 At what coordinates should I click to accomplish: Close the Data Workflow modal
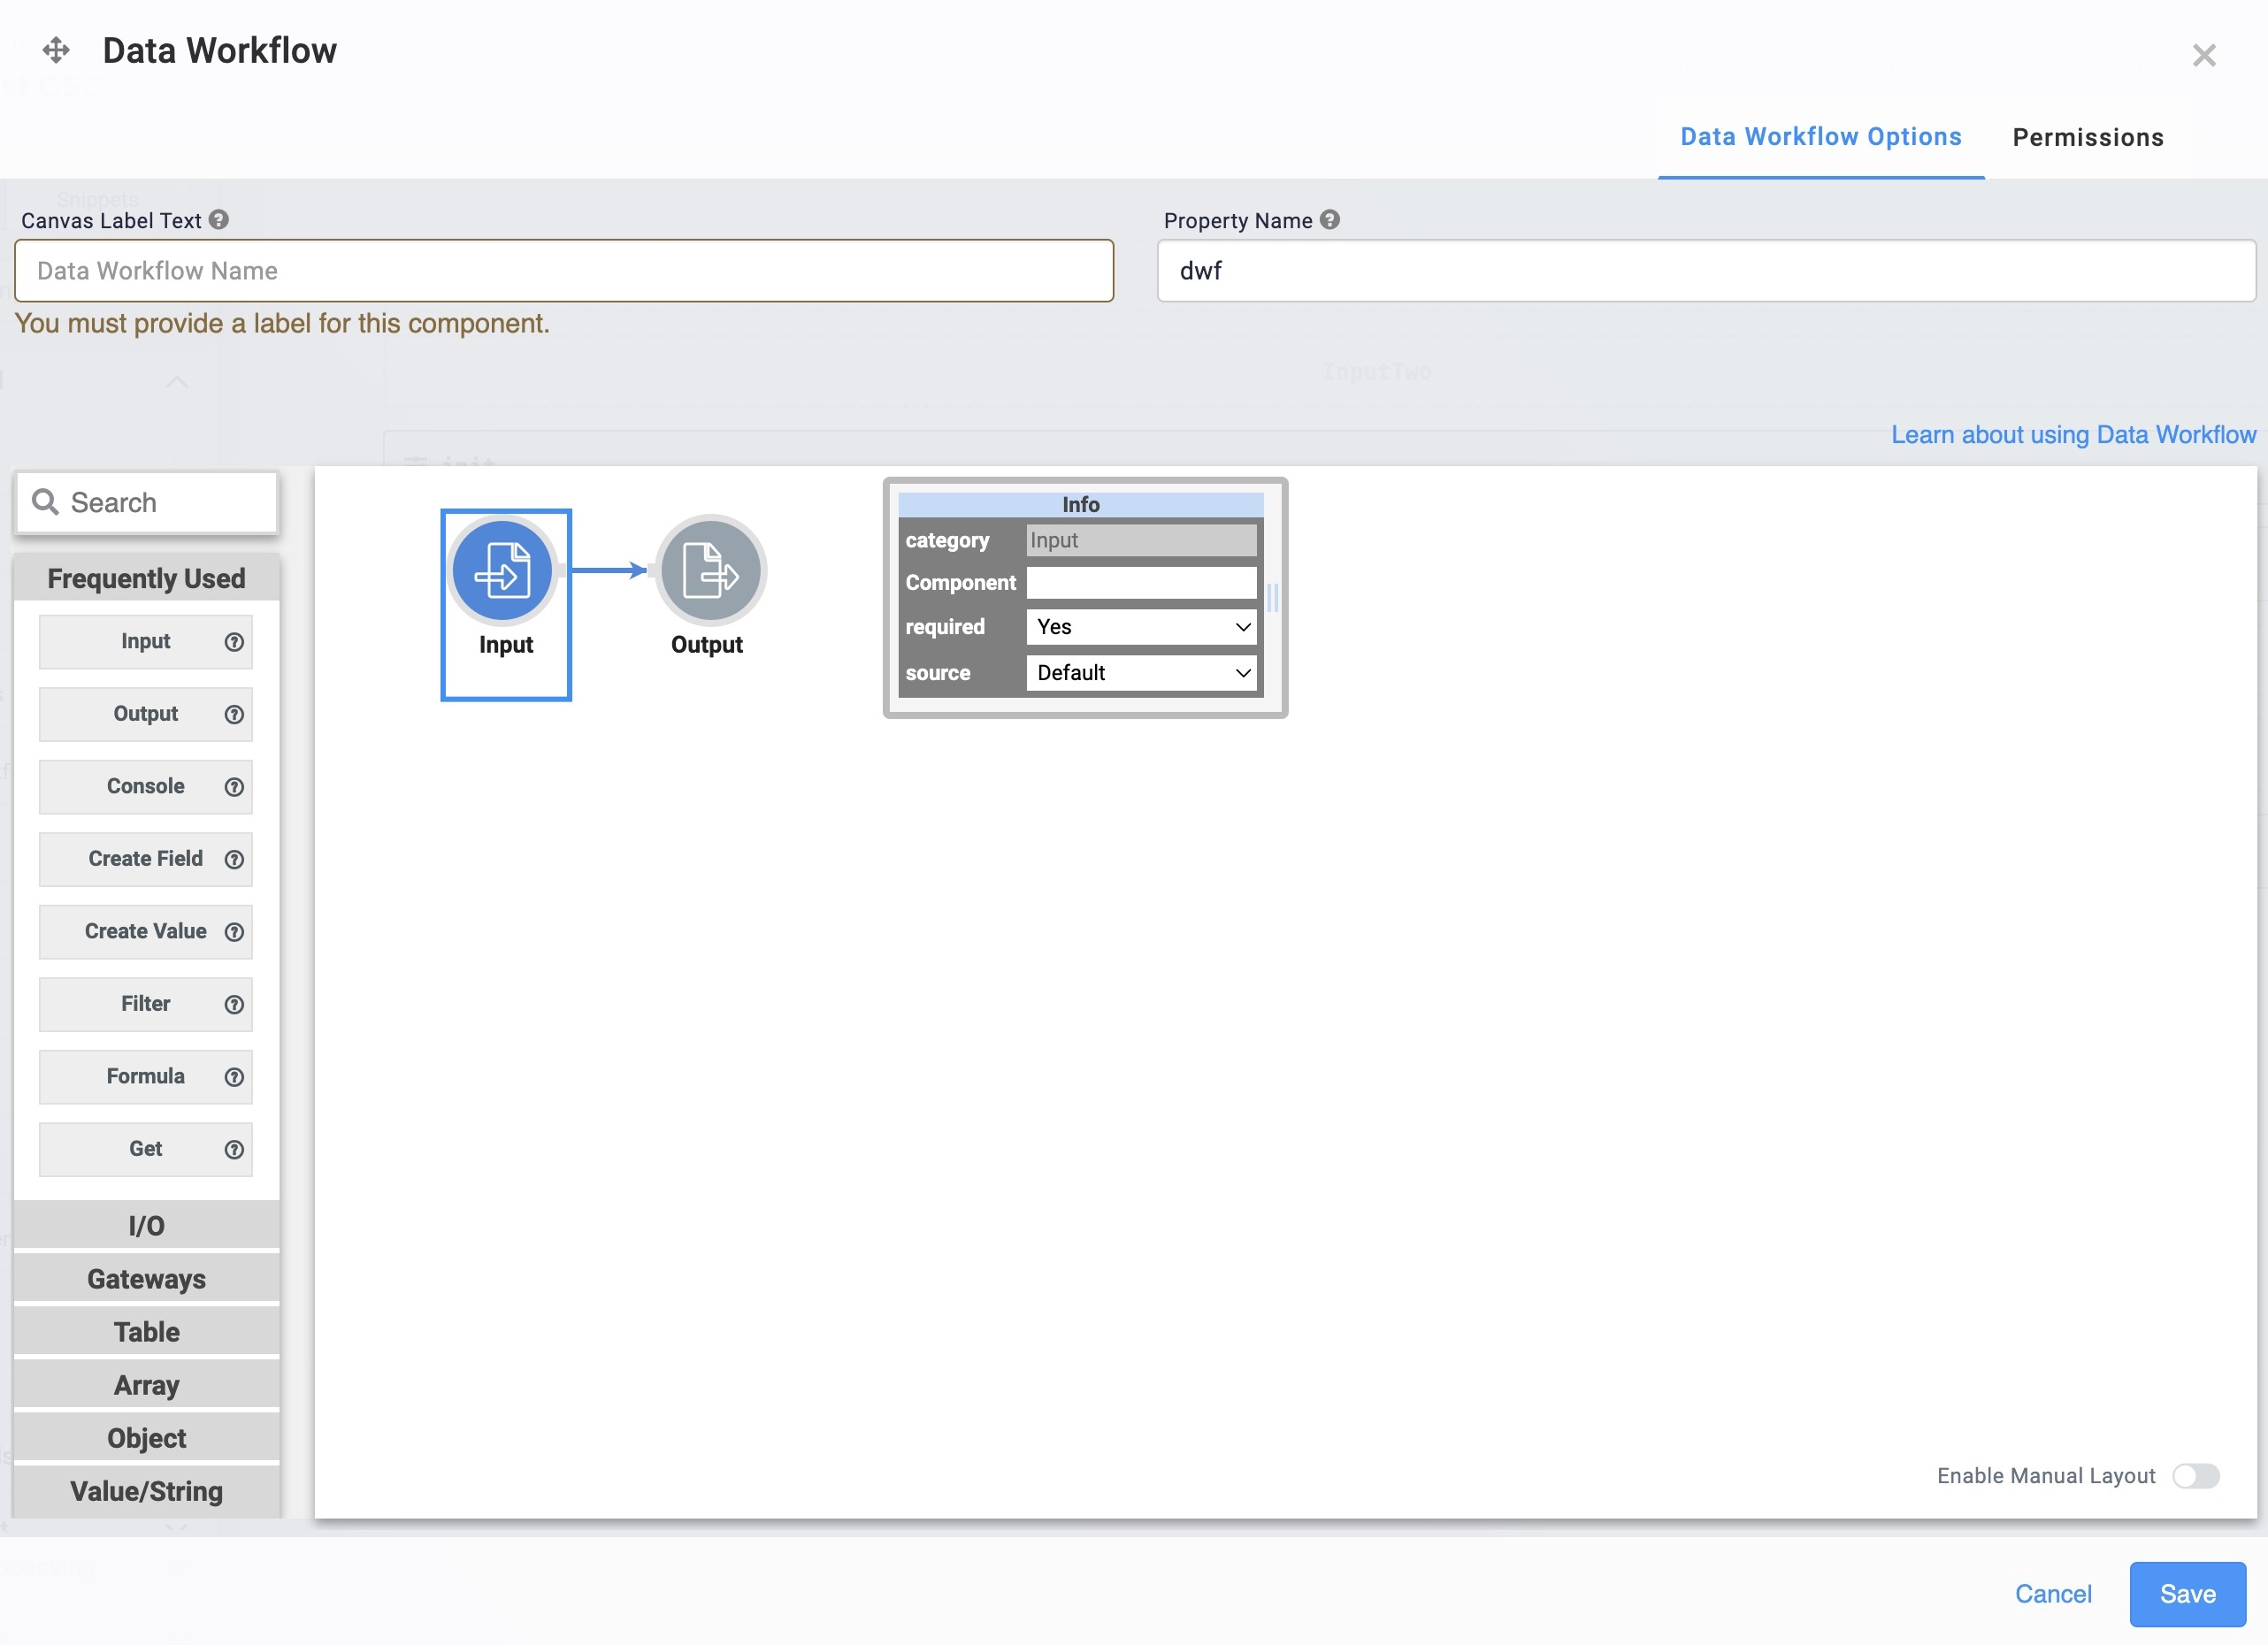(x=2204, y=55)
